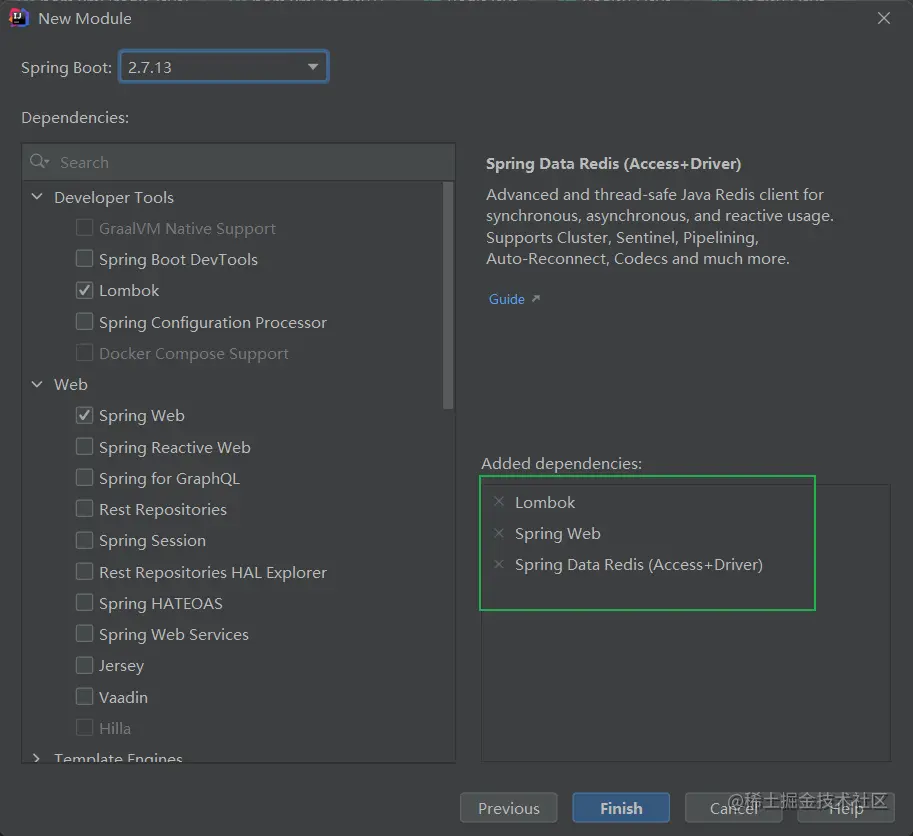Screen dimensions: 913x836
Task: Toggle Docker Compose Support checkbox
Action: coord(84,353)
